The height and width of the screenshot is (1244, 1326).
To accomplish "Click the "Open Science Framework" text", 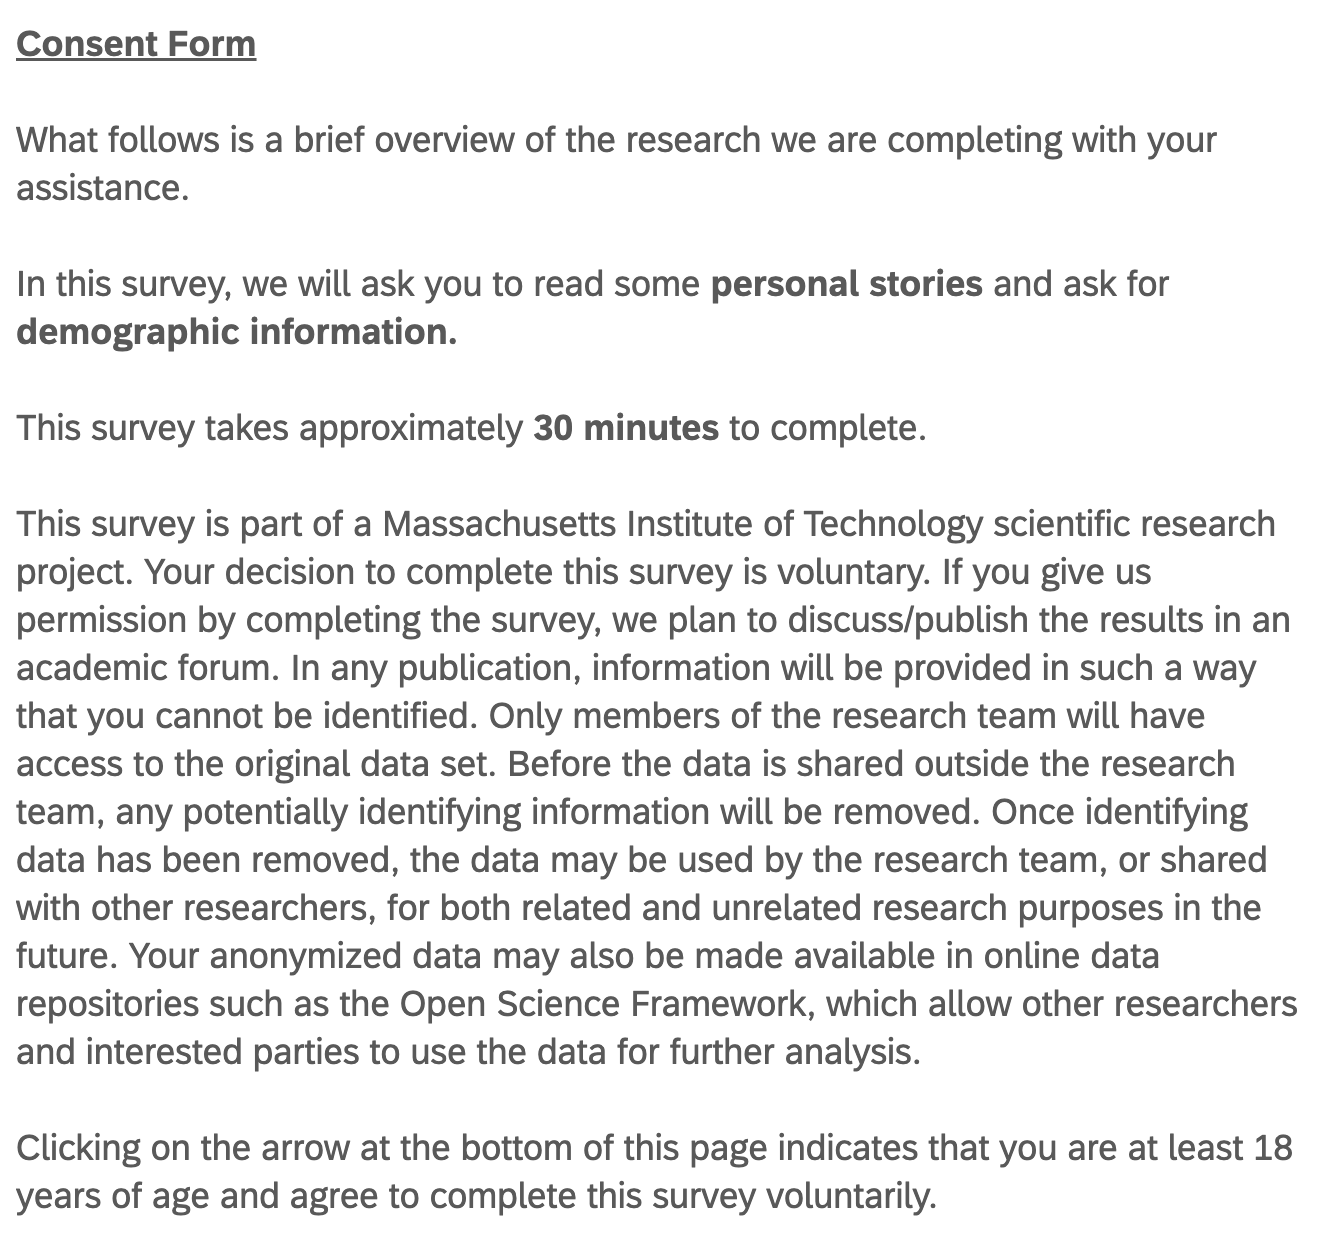I will (603, 1004).
